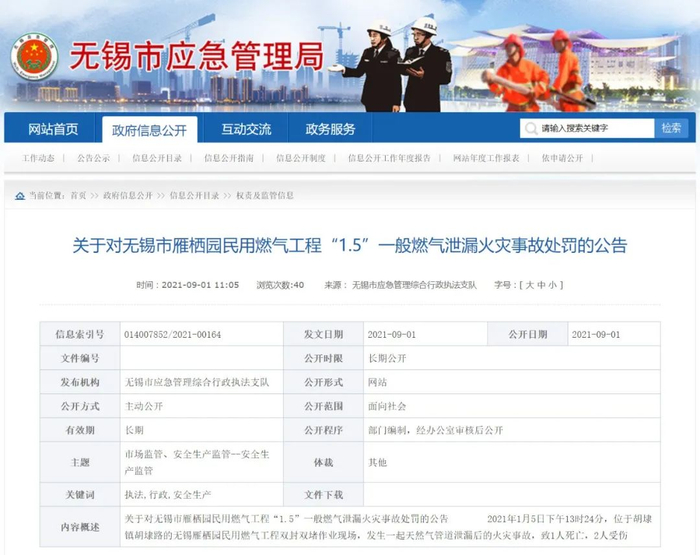Screen dimensions: 700x555
Task: Click the 检索 search button
Action: [x=671, y=128]
